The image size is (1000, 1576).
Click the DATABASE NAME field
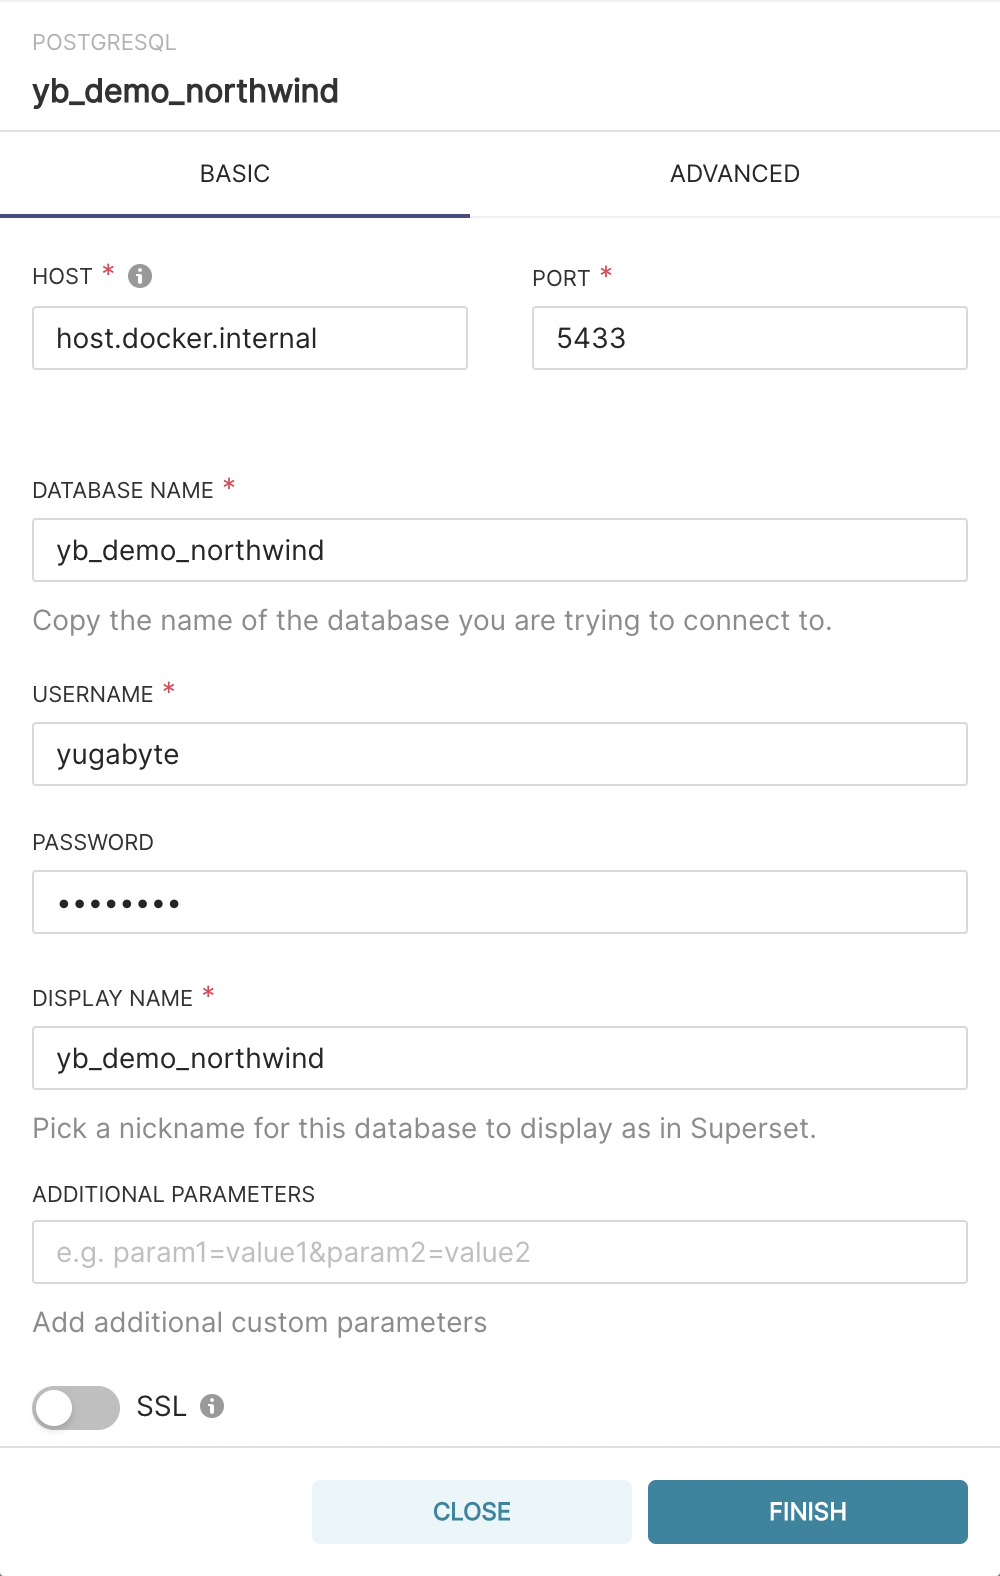[500, 550]
